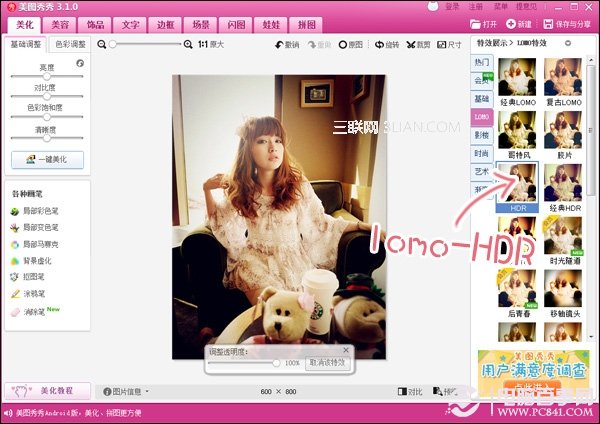The image size is (600, 424).
Task: Apply the 哥特风 effect thumbnail
Action: tap(517, 130)
